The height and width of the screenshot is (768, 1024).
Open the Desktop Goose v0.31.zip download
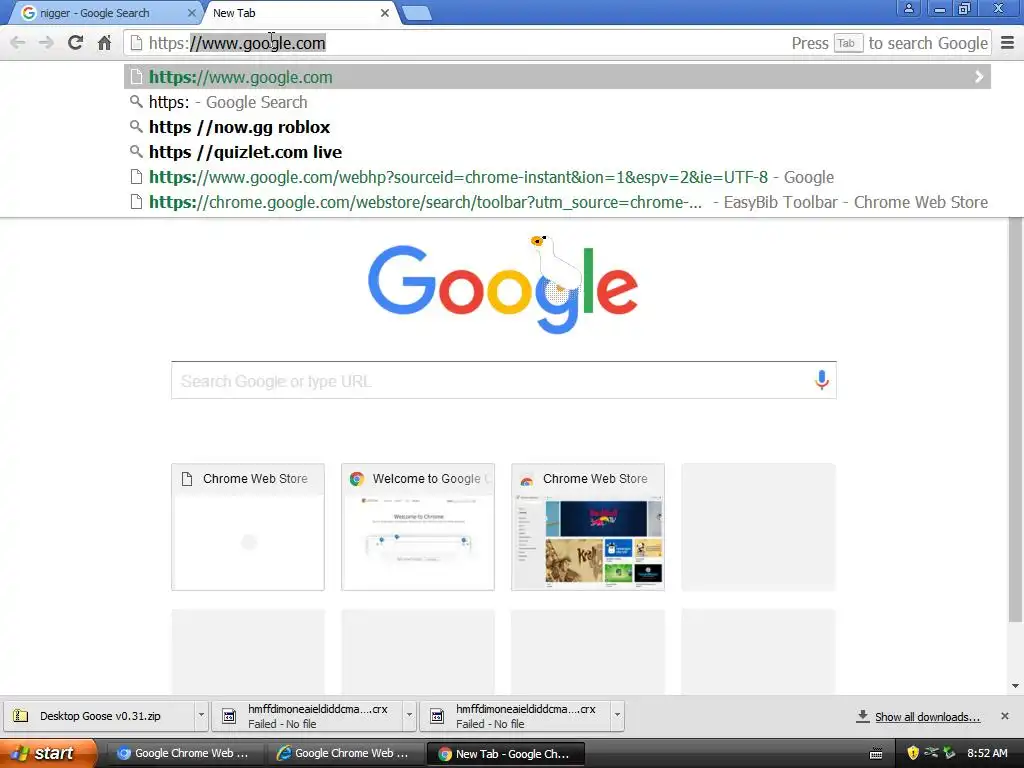pos(100,716)
